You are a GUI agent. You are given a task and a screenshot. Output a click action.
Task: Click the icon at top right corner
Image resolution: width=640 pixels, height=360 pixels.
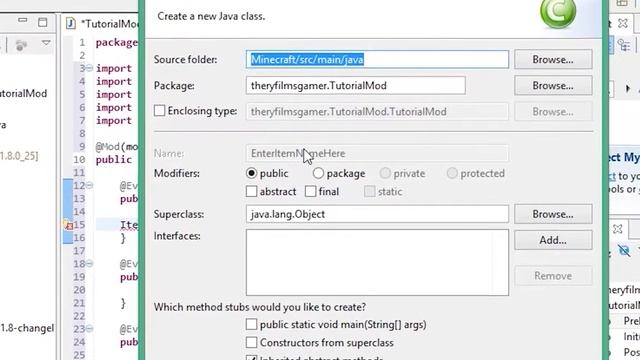point(622,3)
